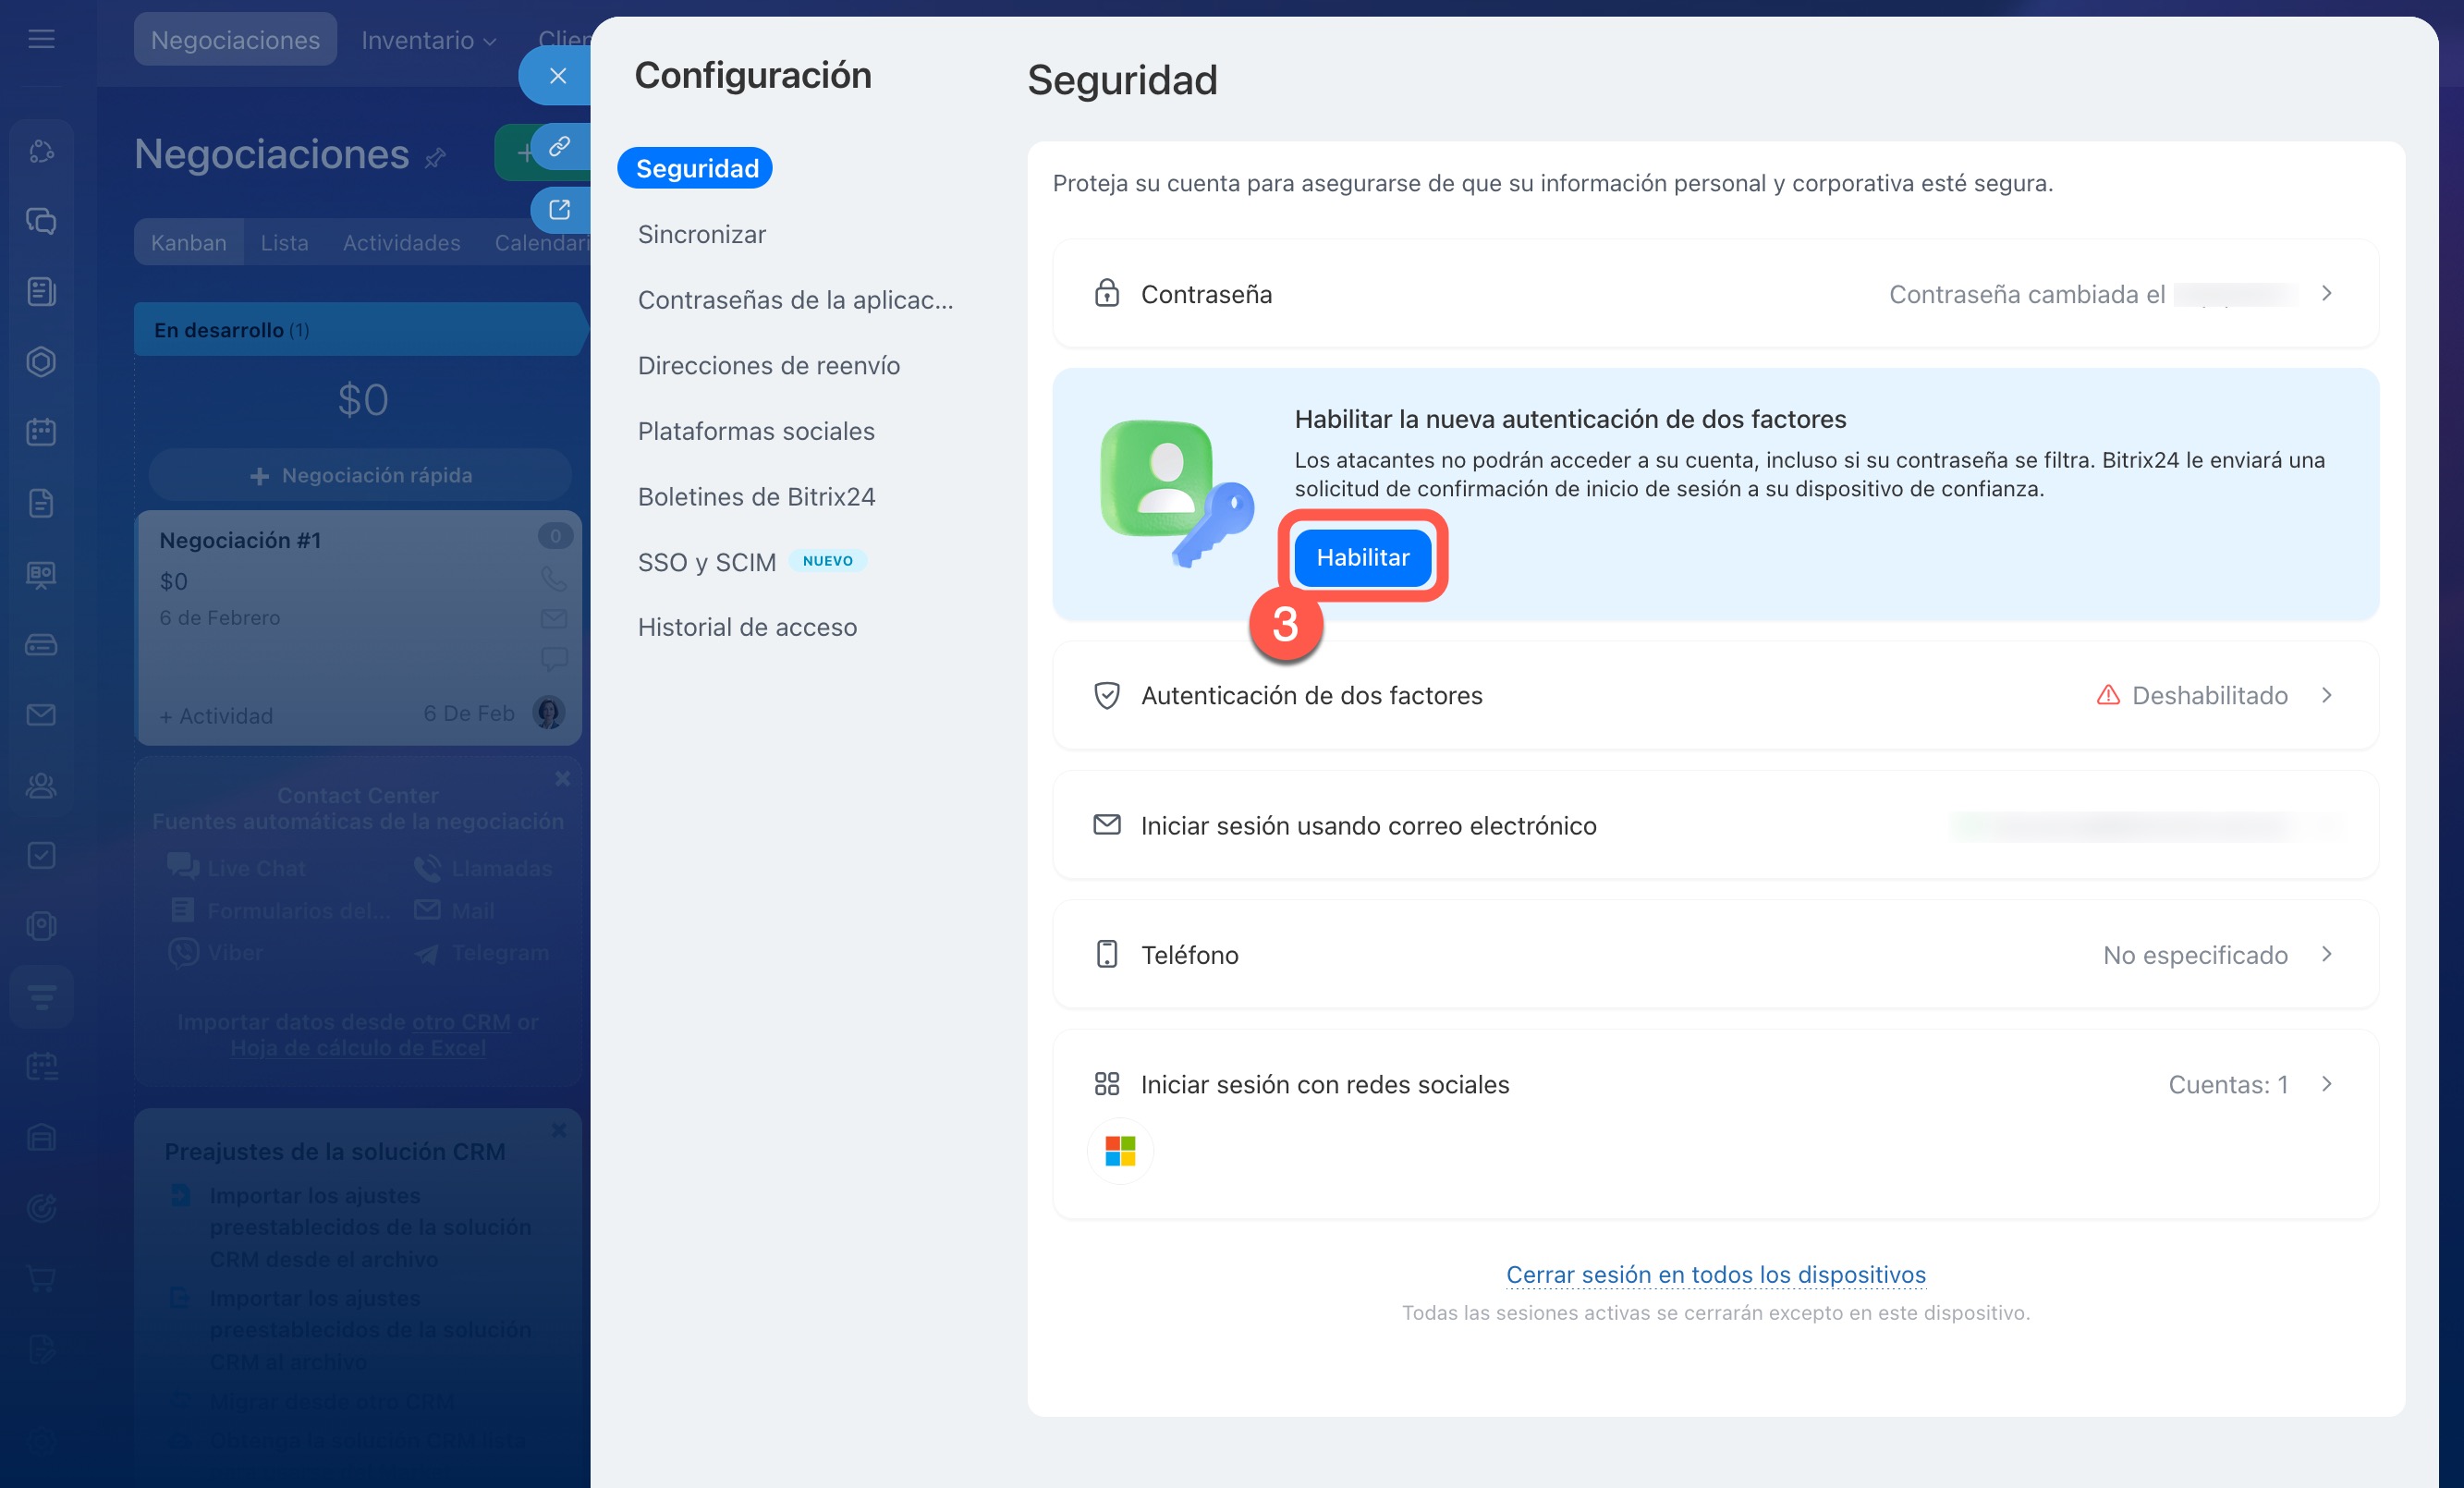The image size is (2464, 1488).
Task: Open Sincronizar settings section
Action: [701, 234]
